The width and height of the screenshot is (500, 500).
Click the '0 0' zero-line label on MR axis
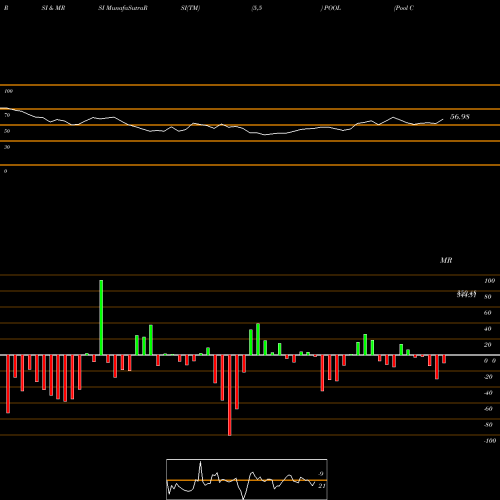(x=490, y=361)
